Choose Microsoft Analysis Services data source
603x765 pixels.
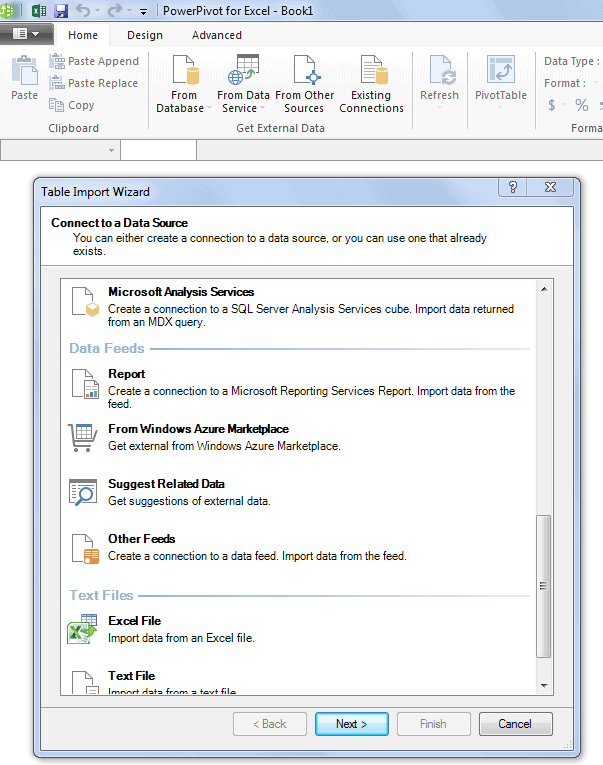(x=298, y=306)
